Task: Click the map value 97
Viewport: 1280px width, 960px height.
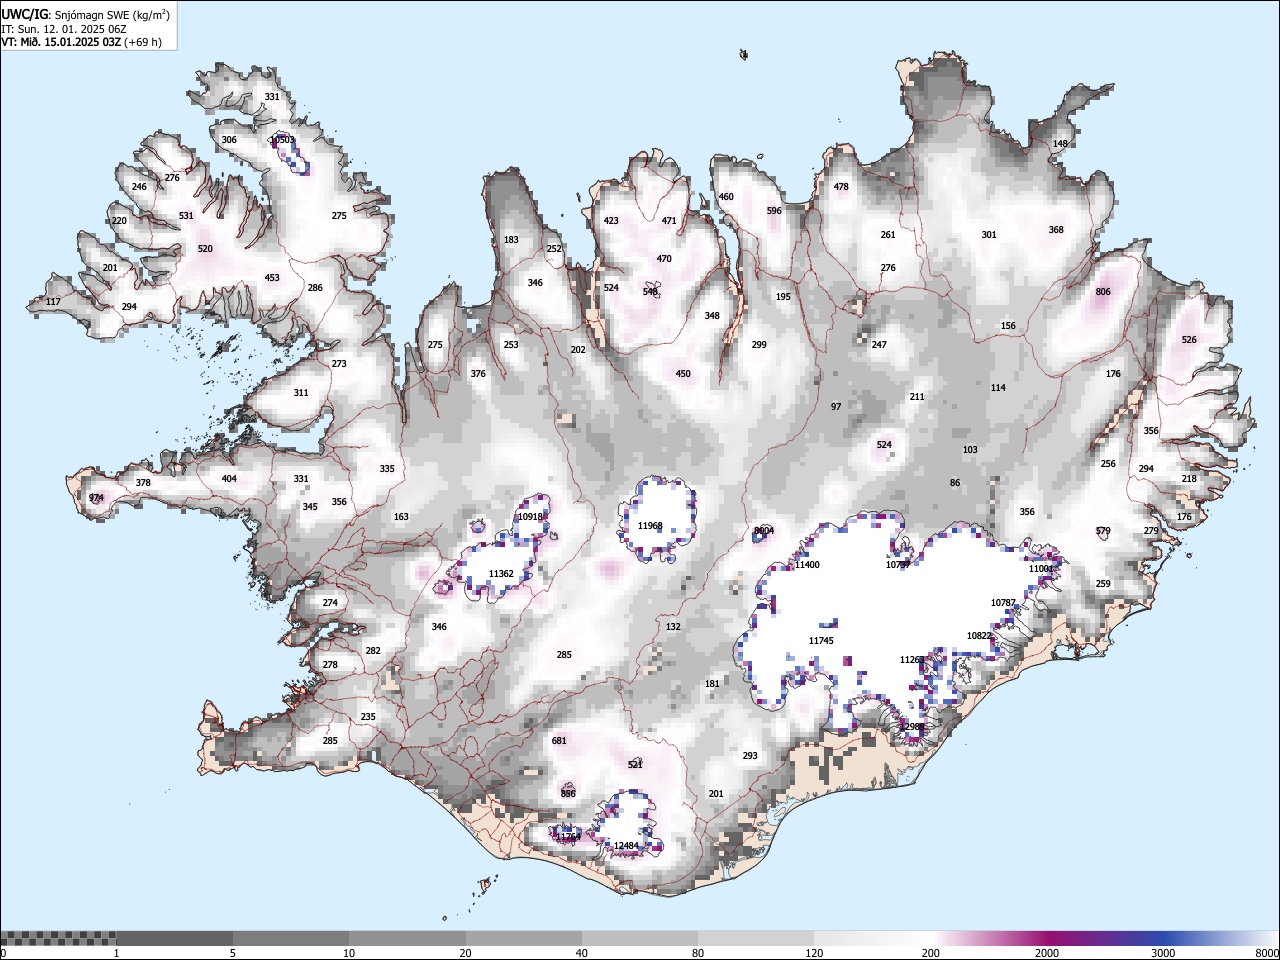Action: coord(836,407)
